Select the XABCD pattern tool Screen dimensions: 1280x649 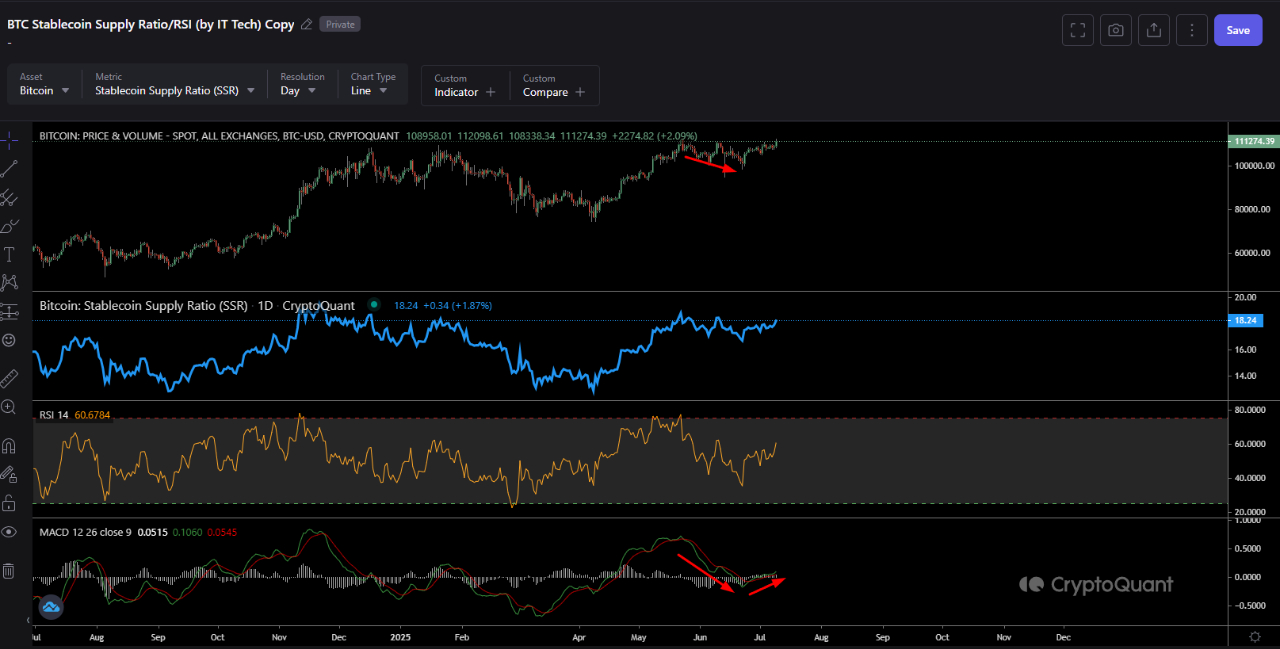(10, 282)
